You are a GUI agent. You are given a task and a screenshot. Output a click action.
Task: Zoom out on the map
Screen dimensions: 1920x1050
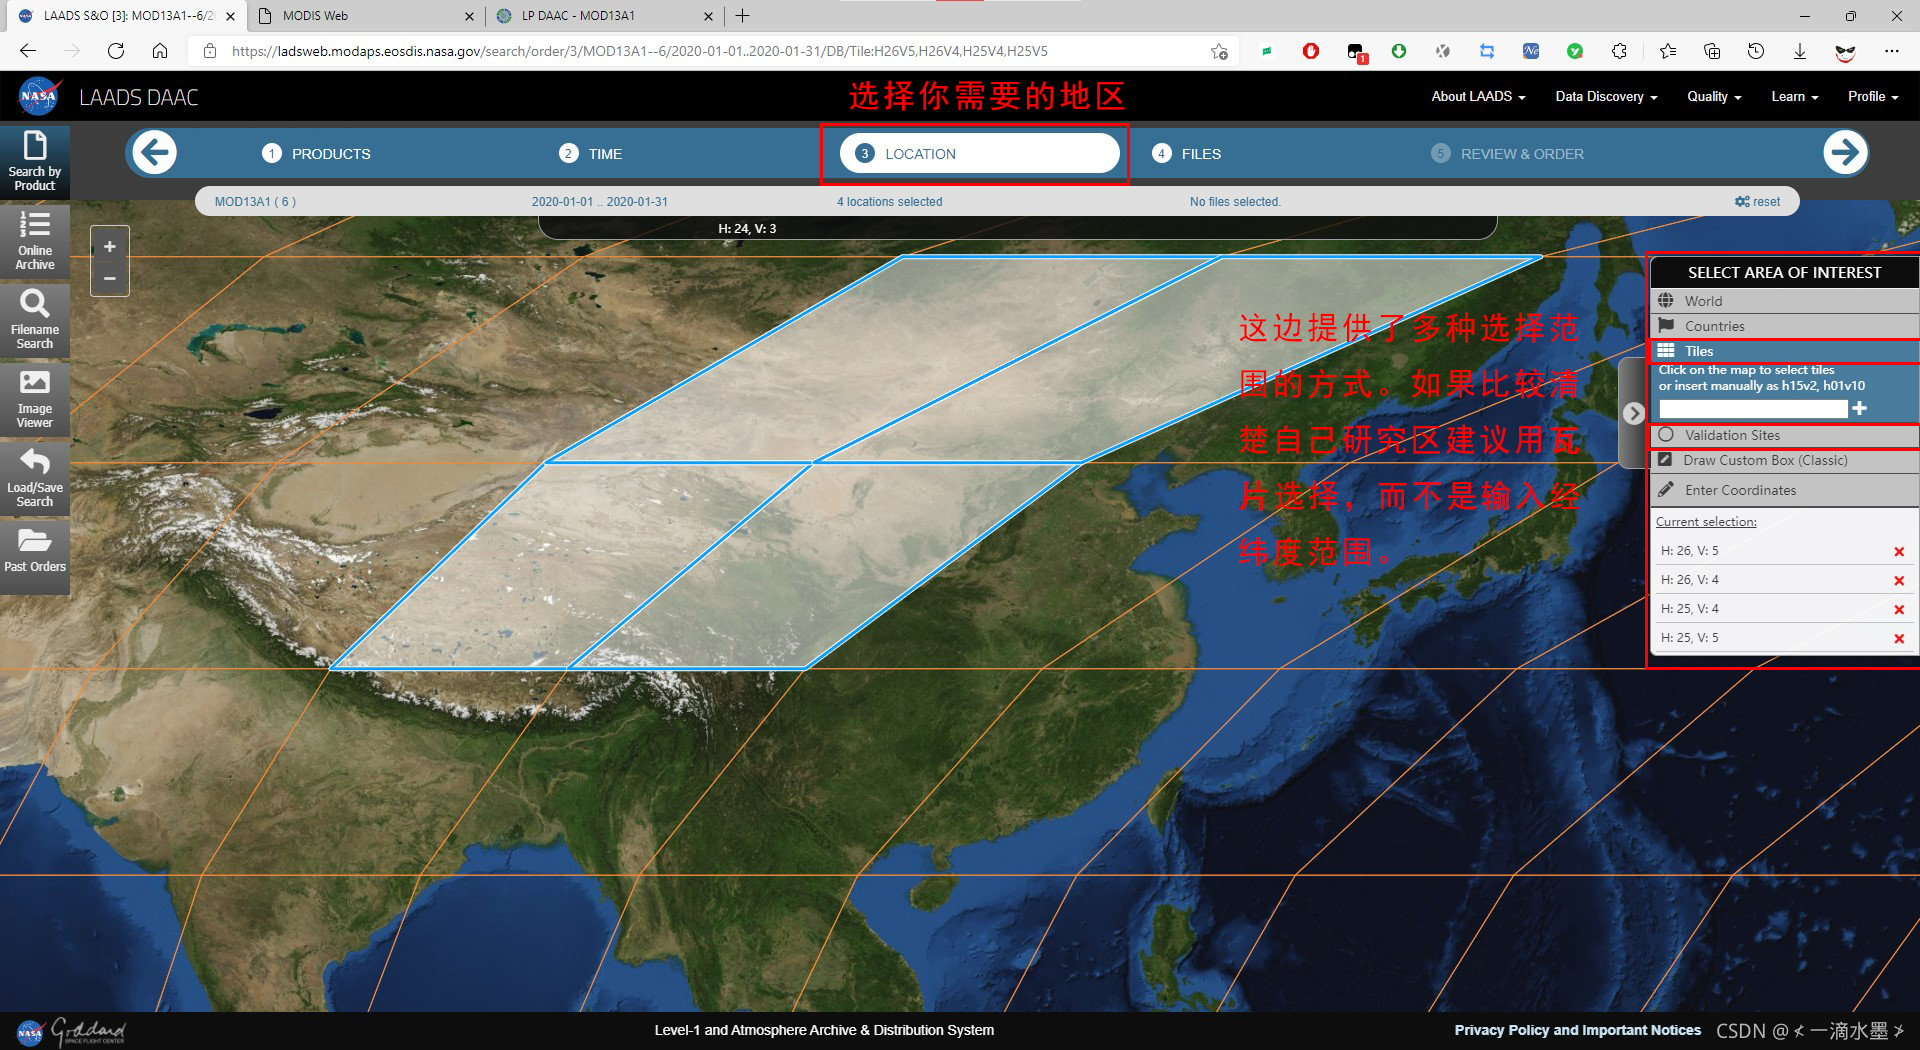[110, 278]
